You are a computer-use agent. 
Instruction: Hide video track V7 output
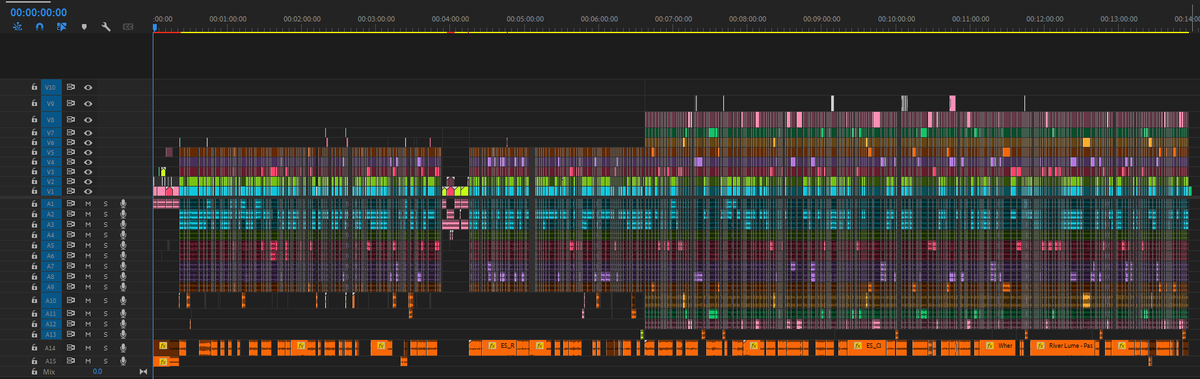88,132
